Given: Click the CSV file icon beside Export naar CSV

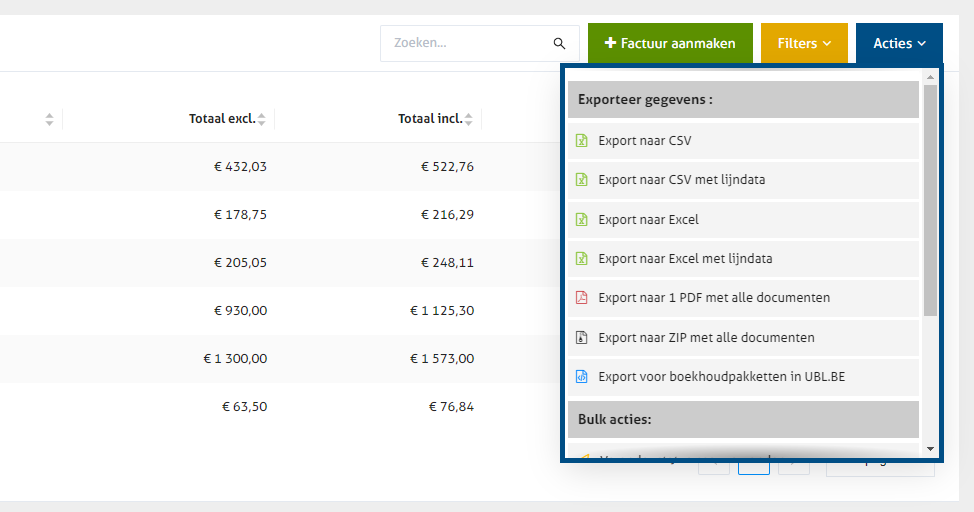Looking at the screenshot, I should point(582,141).
